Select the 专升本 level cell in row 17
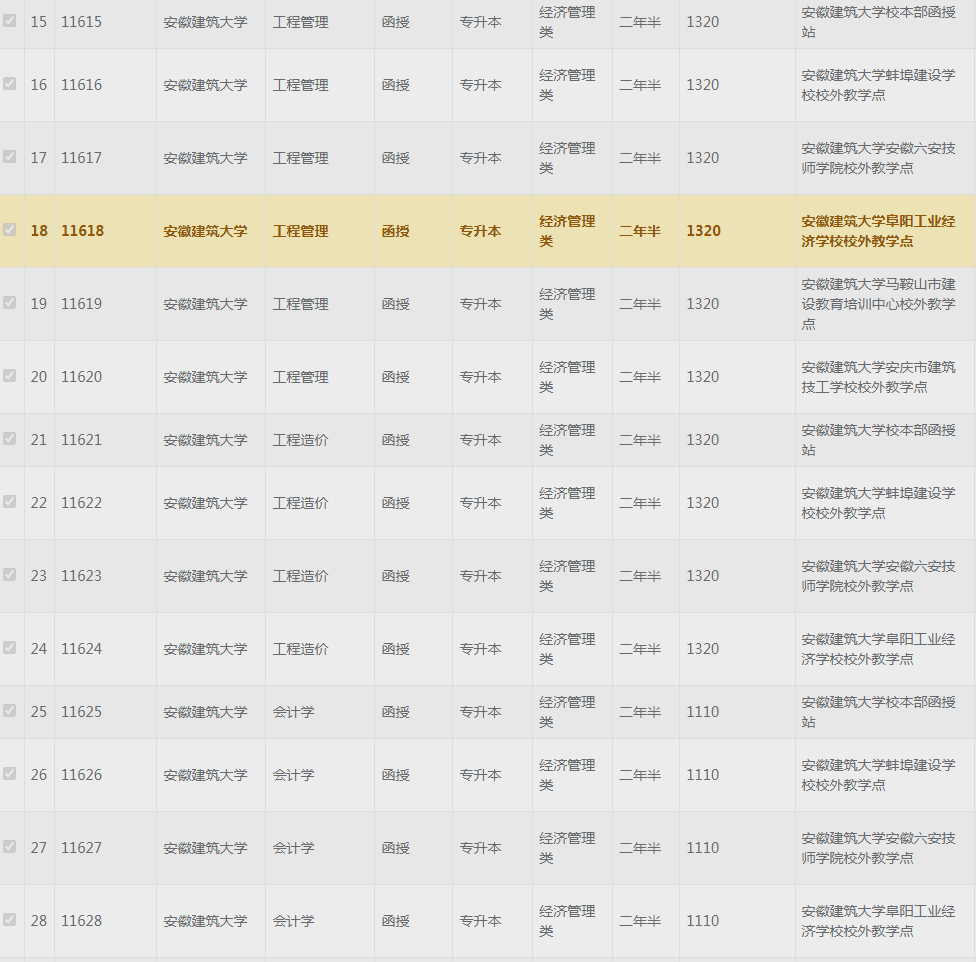 click(480, 158)
